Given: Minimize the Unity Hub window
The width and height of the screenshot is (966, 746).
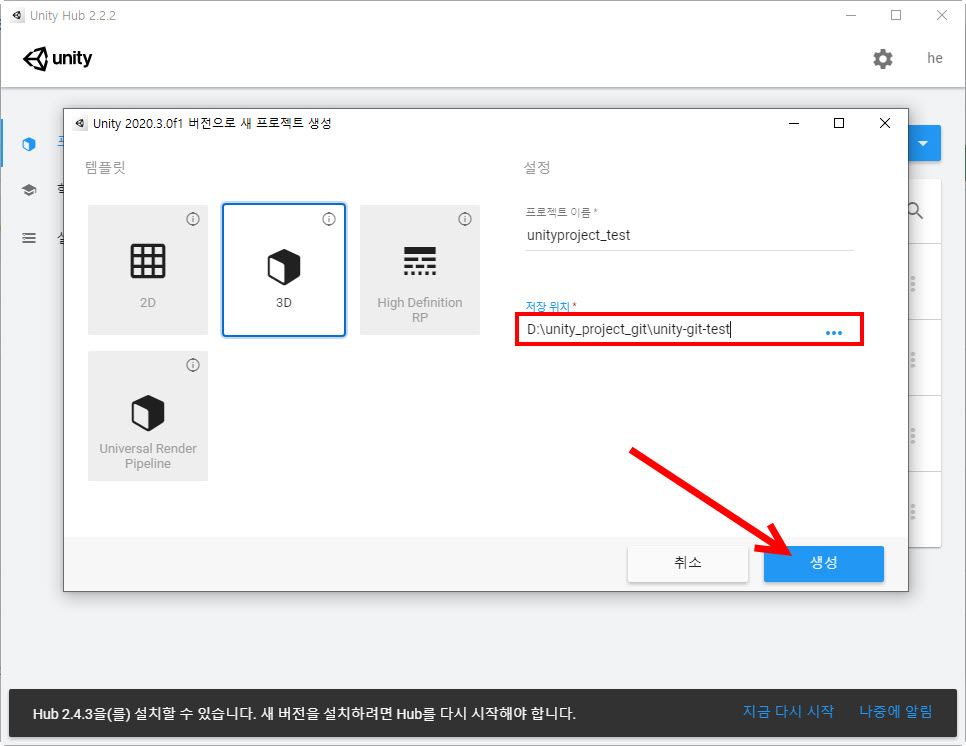Looking at the screenshot, I should tap(851, 15).
